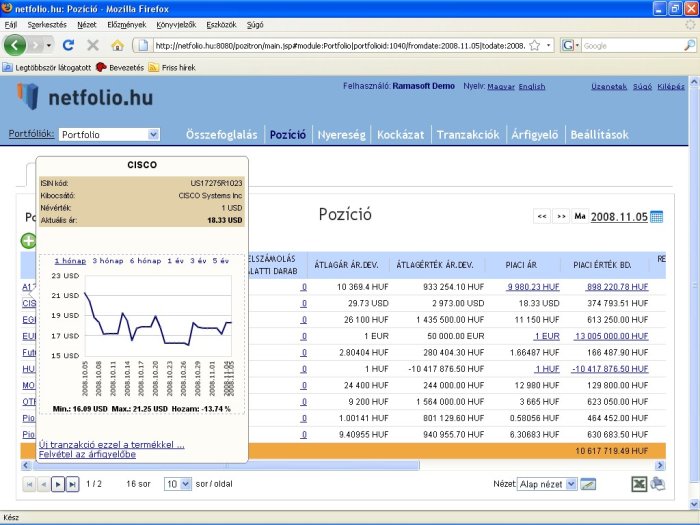Reload the page with refresh icon
700x525 pixels.
[x=68, y=45]
